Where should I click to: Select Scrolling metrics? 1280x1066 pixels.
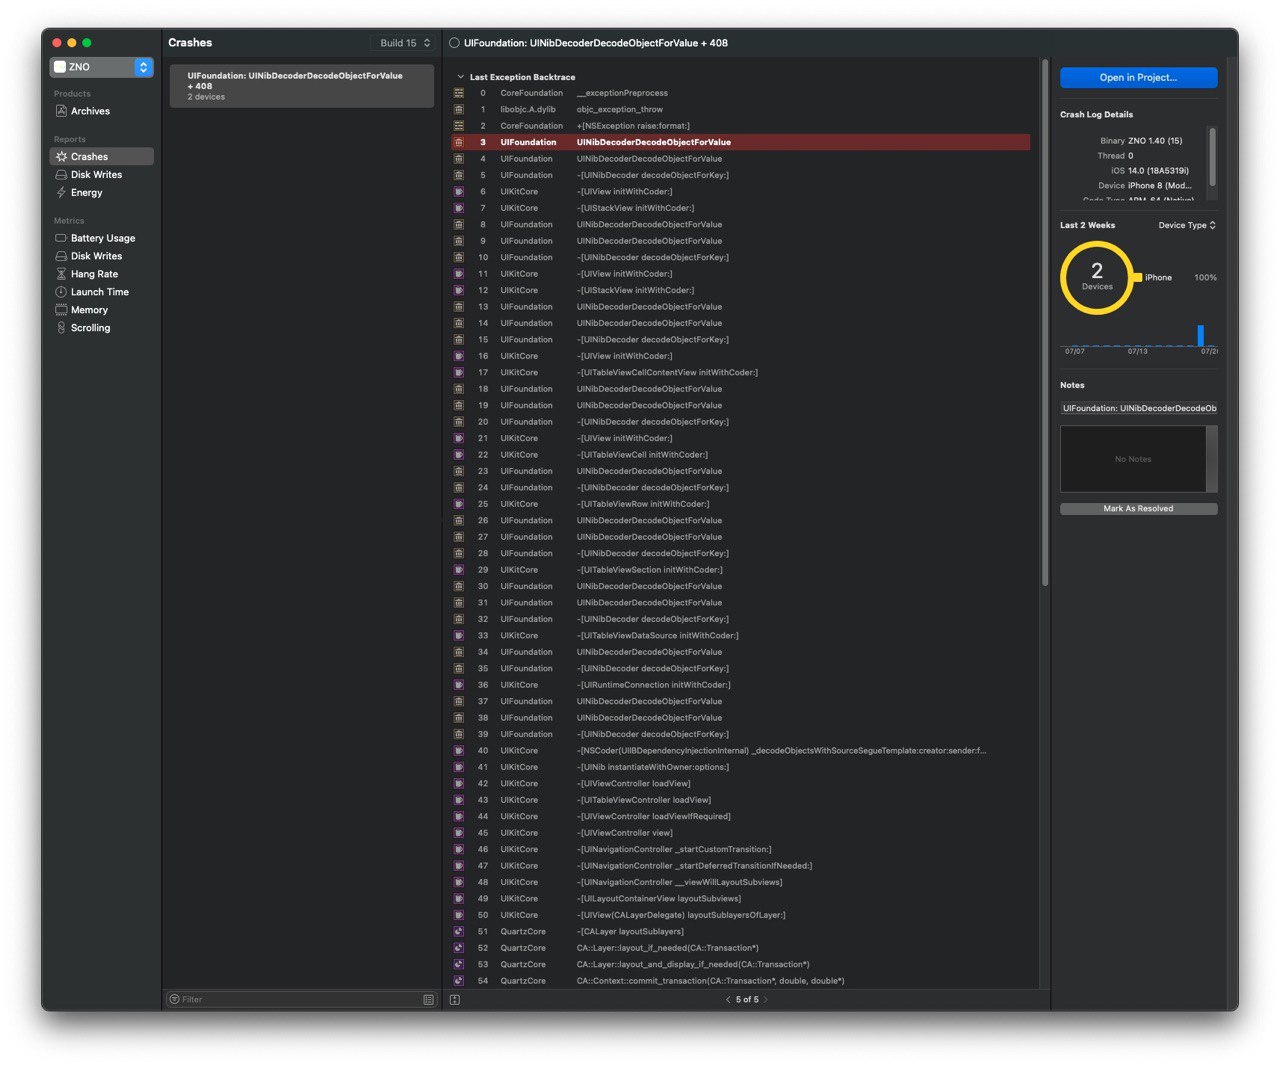101,328
